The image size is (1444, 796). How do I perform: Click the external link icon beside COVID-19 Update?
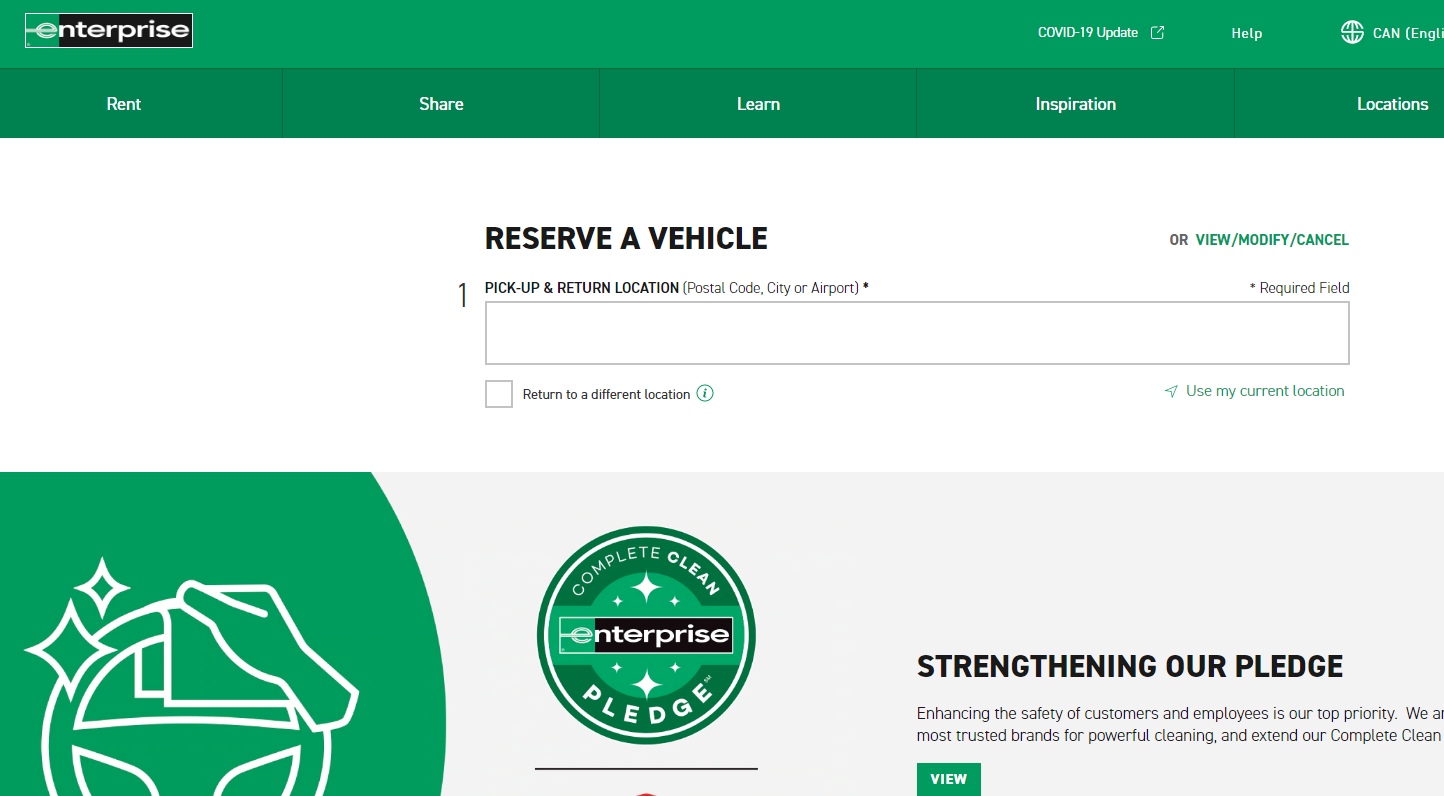[1157, 32]
